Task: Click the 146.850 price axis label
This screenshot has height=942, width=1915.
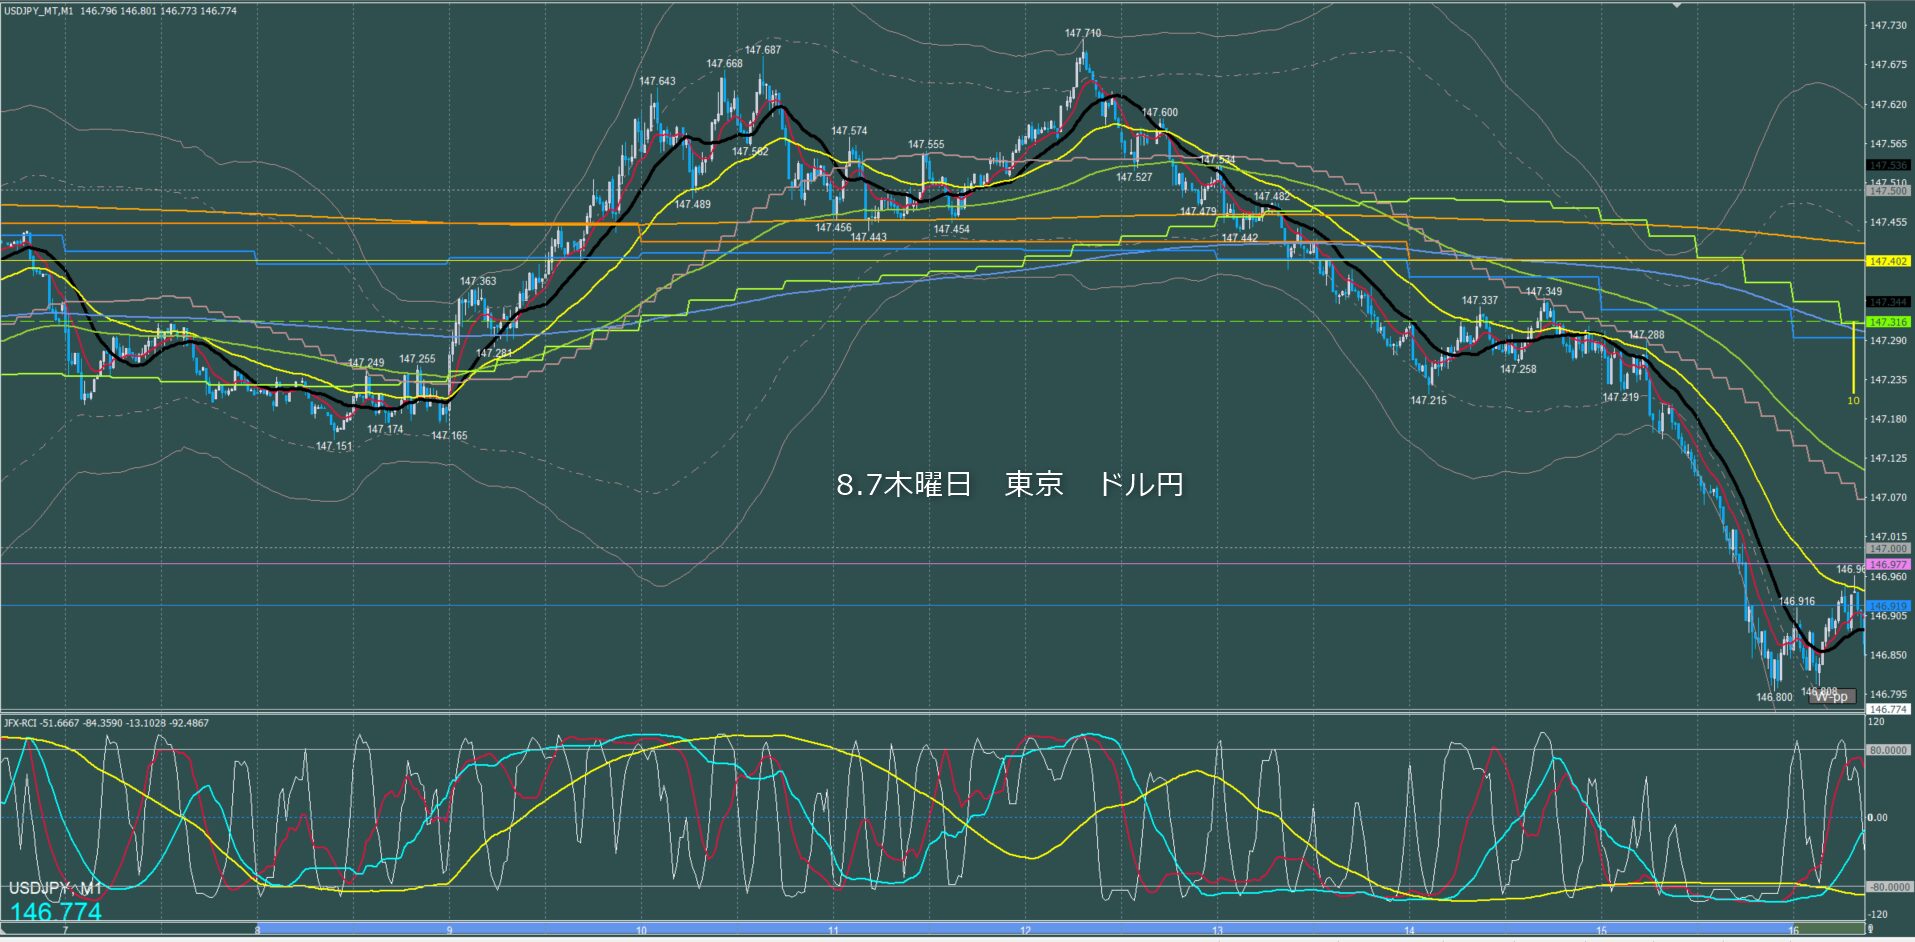Action: [1888, 656]
